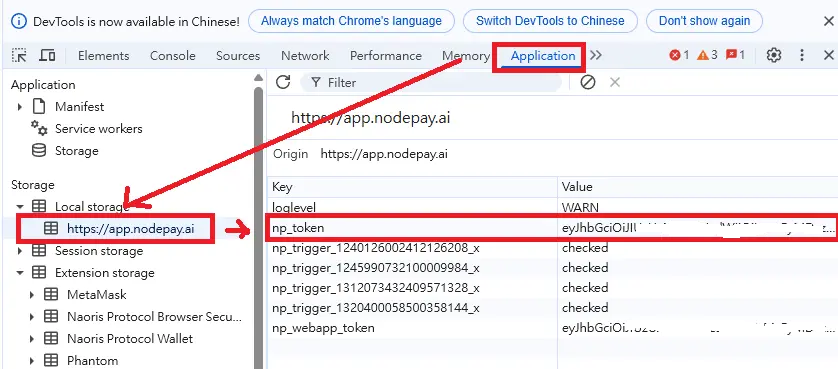Open the Network tab
The width and height of the screenshot is (838, 369).
(x=305, y=56)
